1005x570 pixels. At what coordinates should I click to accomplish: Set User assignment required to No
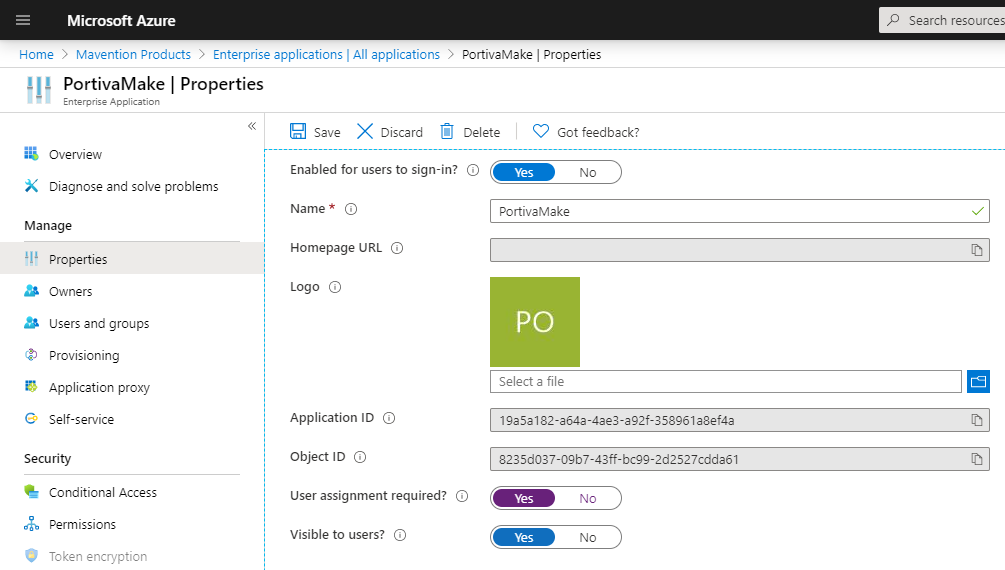[x=588, y=498]
